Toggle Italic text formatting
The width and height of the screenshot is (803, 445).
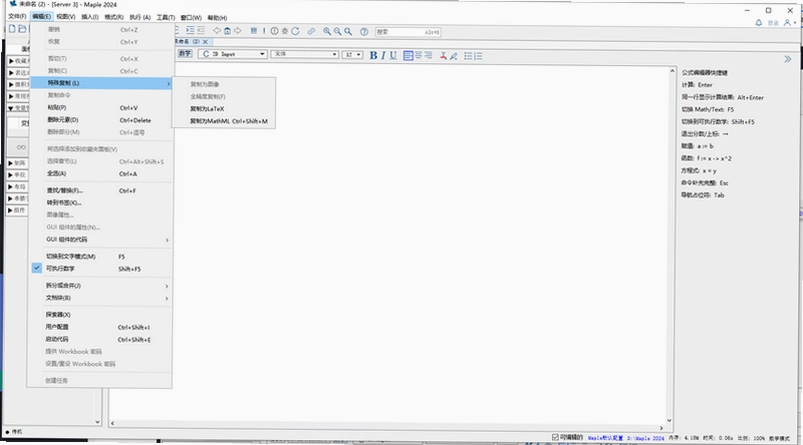click(383, 55)
